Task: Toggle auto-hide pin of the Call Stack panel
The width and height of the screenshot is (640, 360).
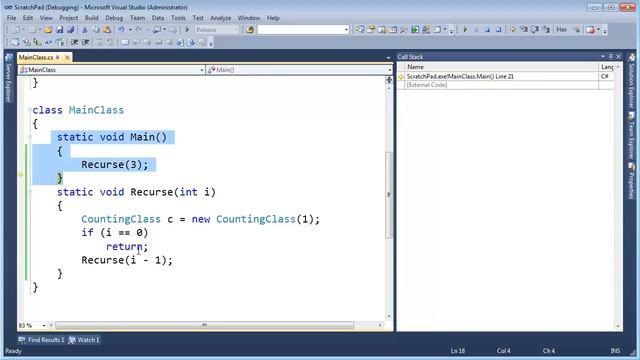Action: click(611, 57)
